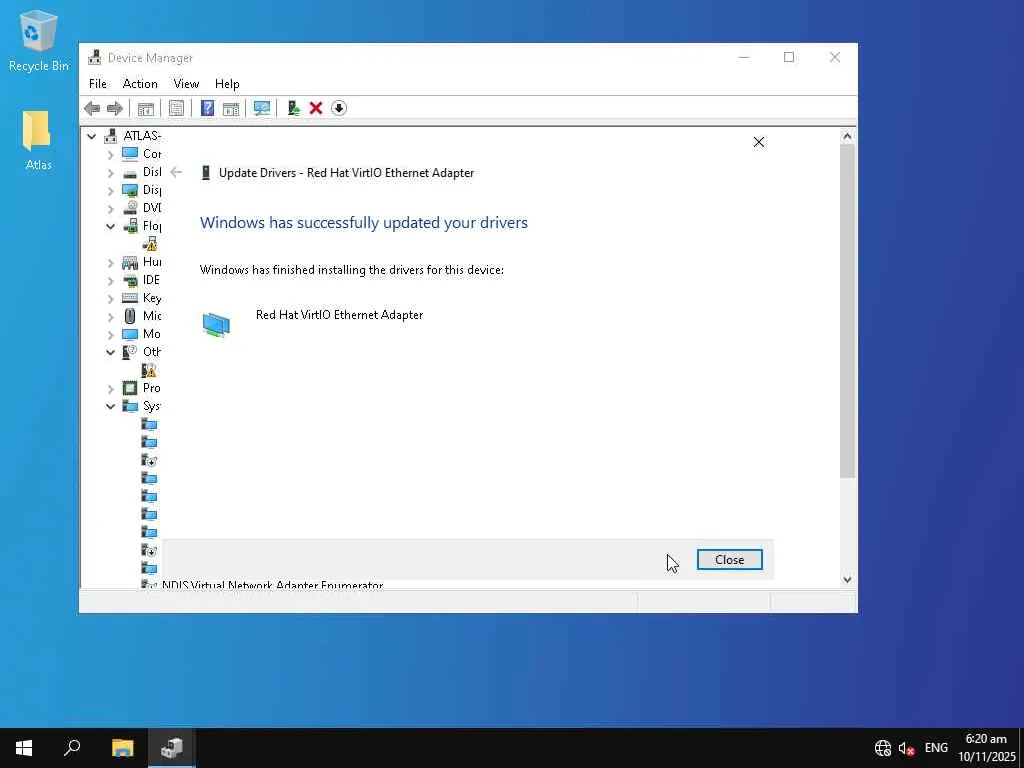
Task: Click the ENG language indicator
Action: tap(936, 748)
